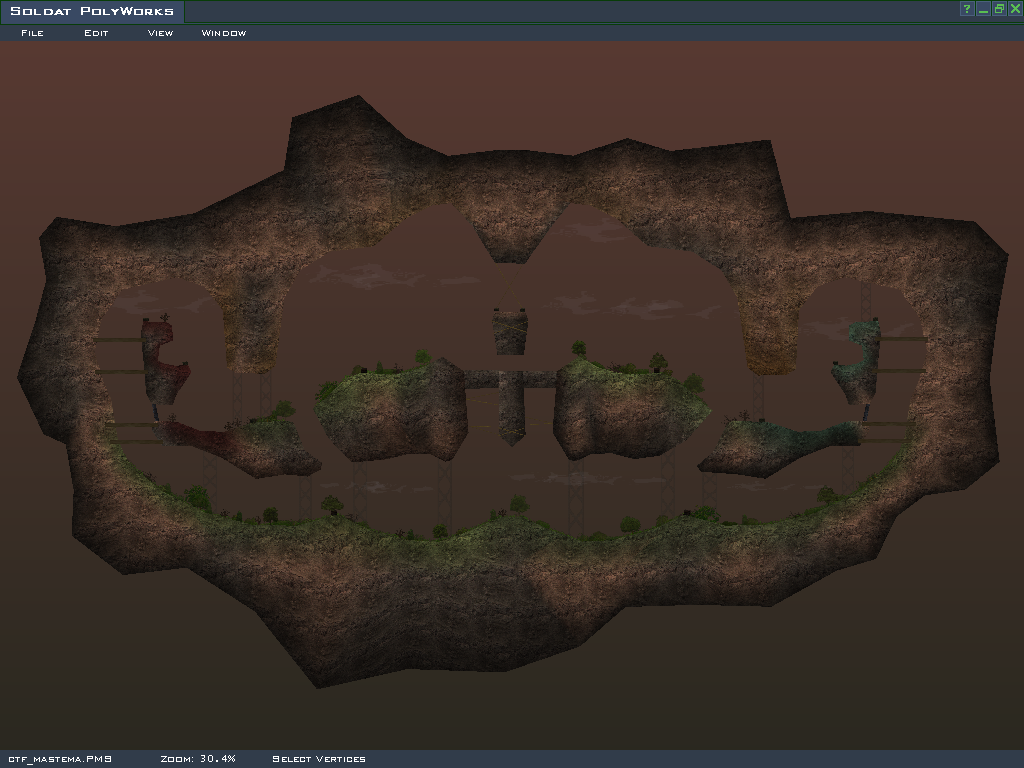Open the Window menu

click(x=224, y=33)
